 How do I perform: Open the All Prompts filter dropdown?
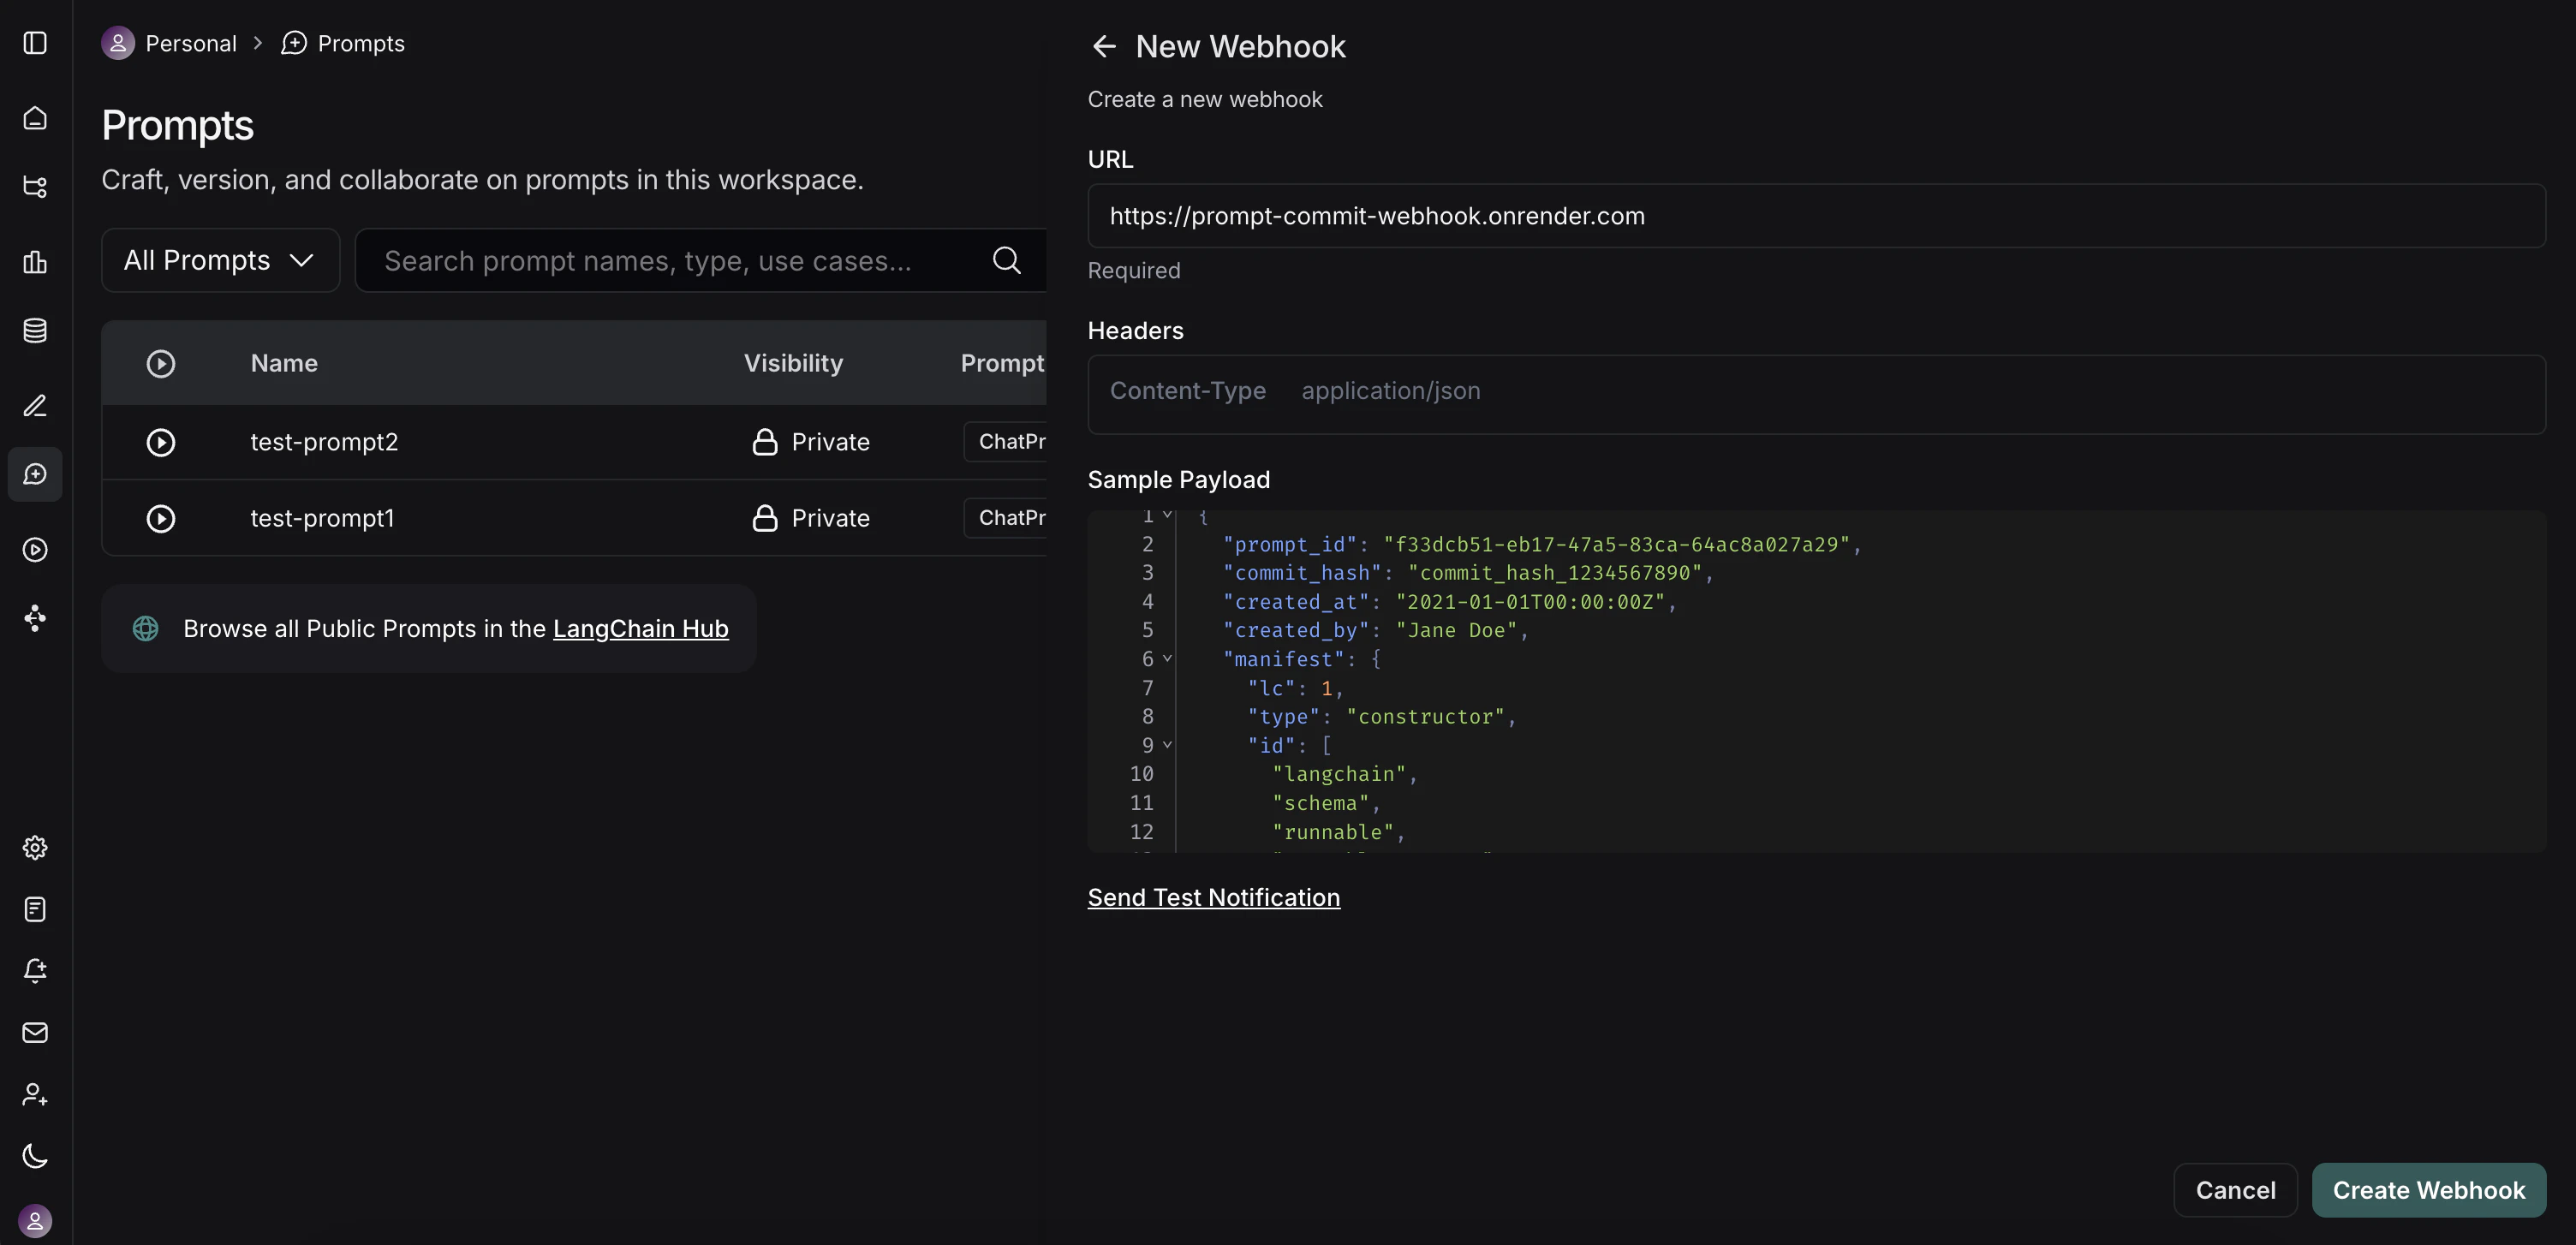click(x=220, y=260)
